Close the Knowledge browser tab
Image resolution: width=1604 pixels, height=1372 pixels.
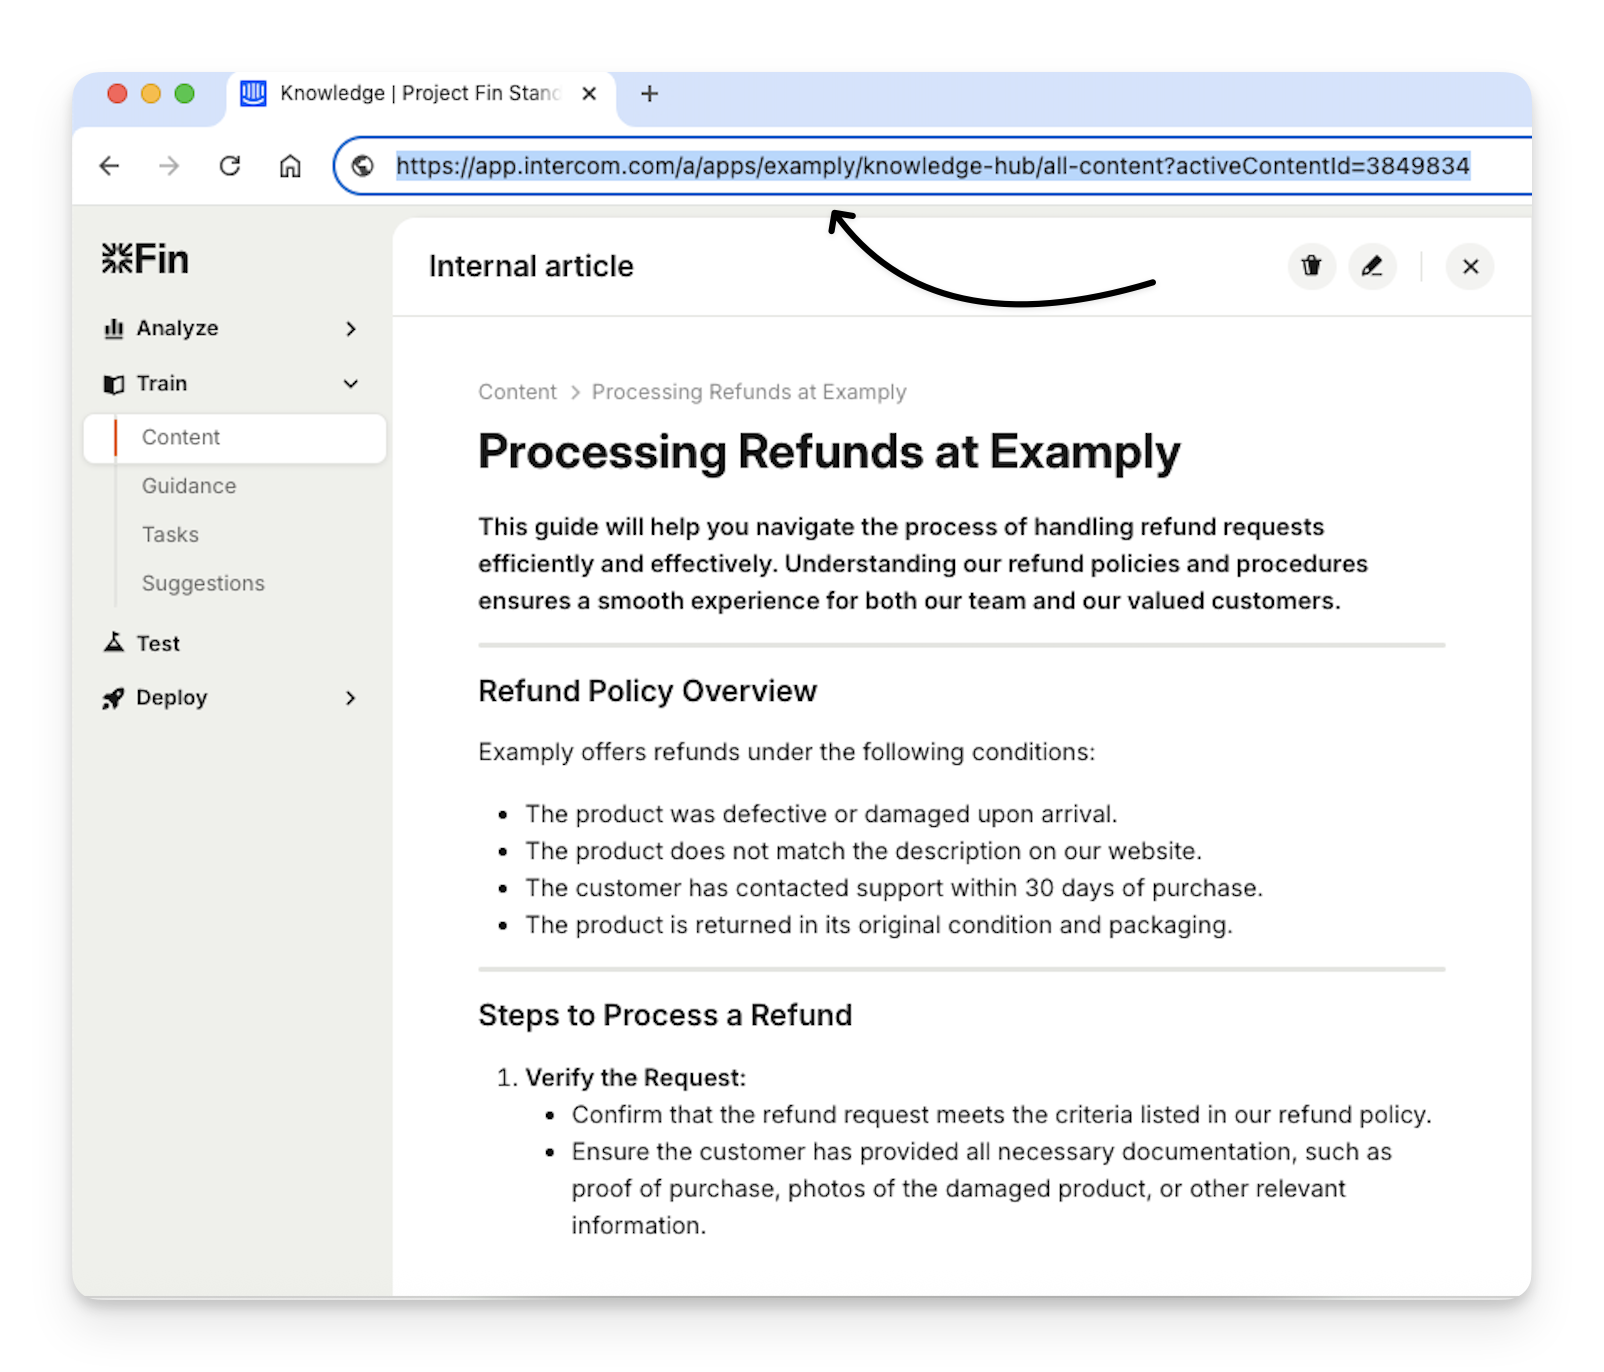point(589,94)
